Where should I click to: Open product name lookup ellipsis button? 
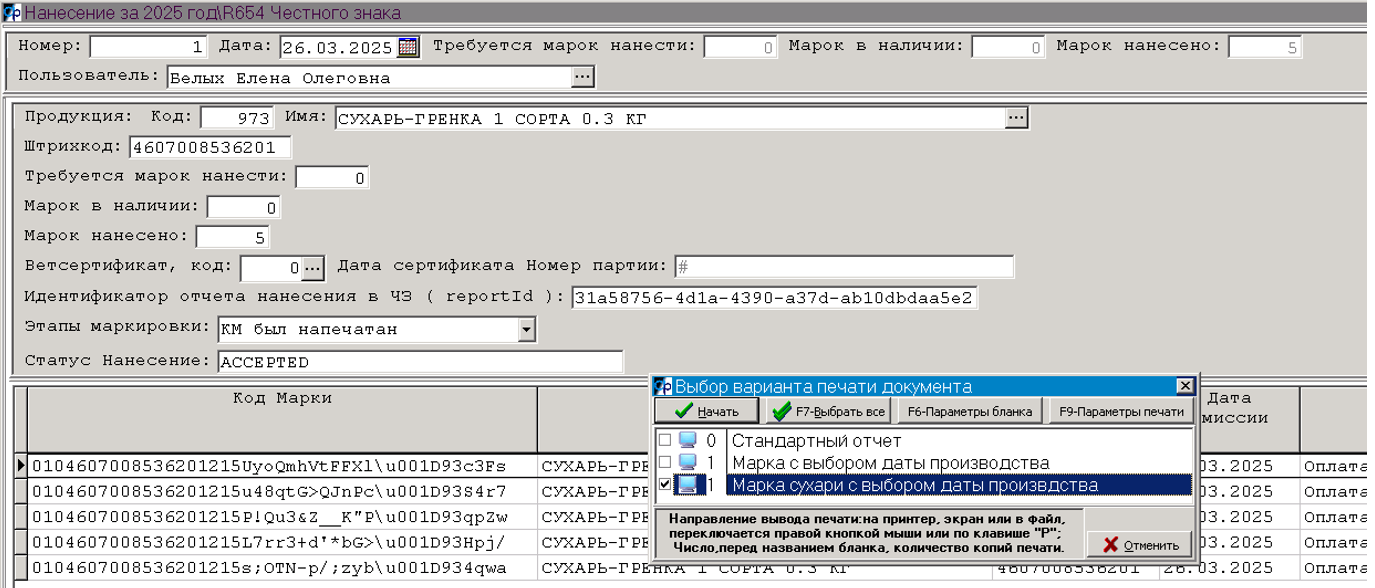[1016, 118]
